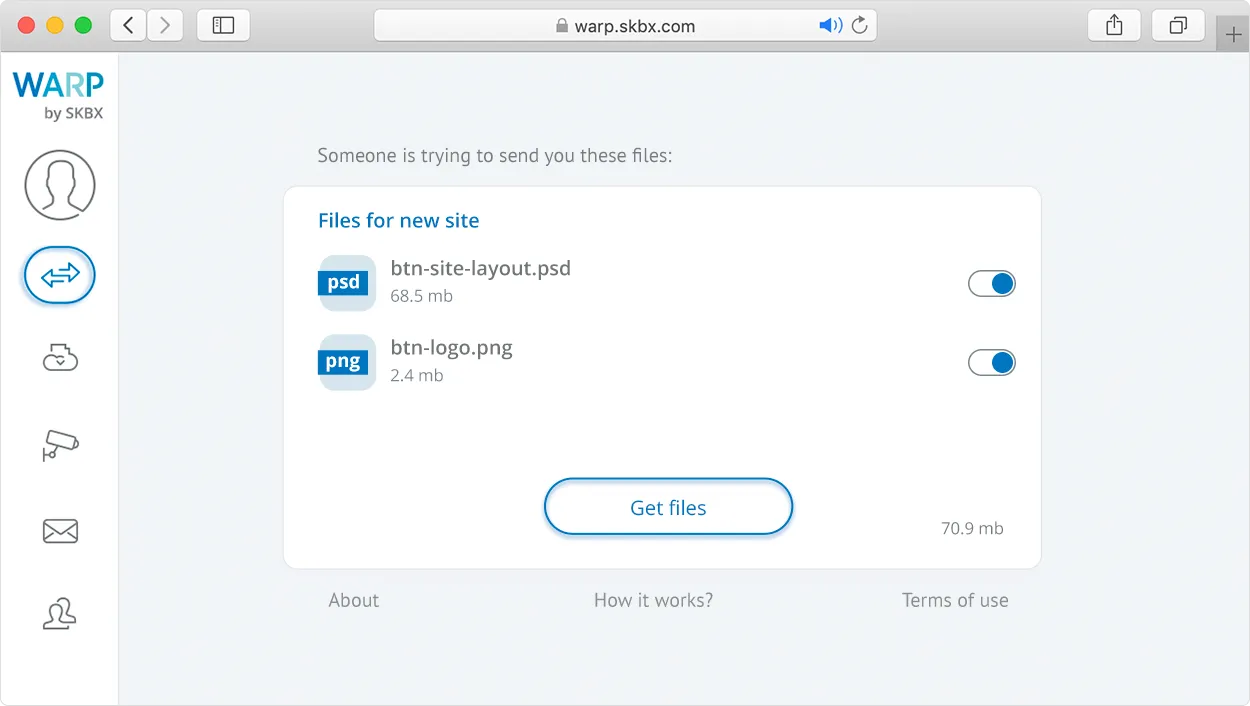This screenshot has height=706, width=1250.
Task: Click the psd file type icon
Action: pos(346,283)
